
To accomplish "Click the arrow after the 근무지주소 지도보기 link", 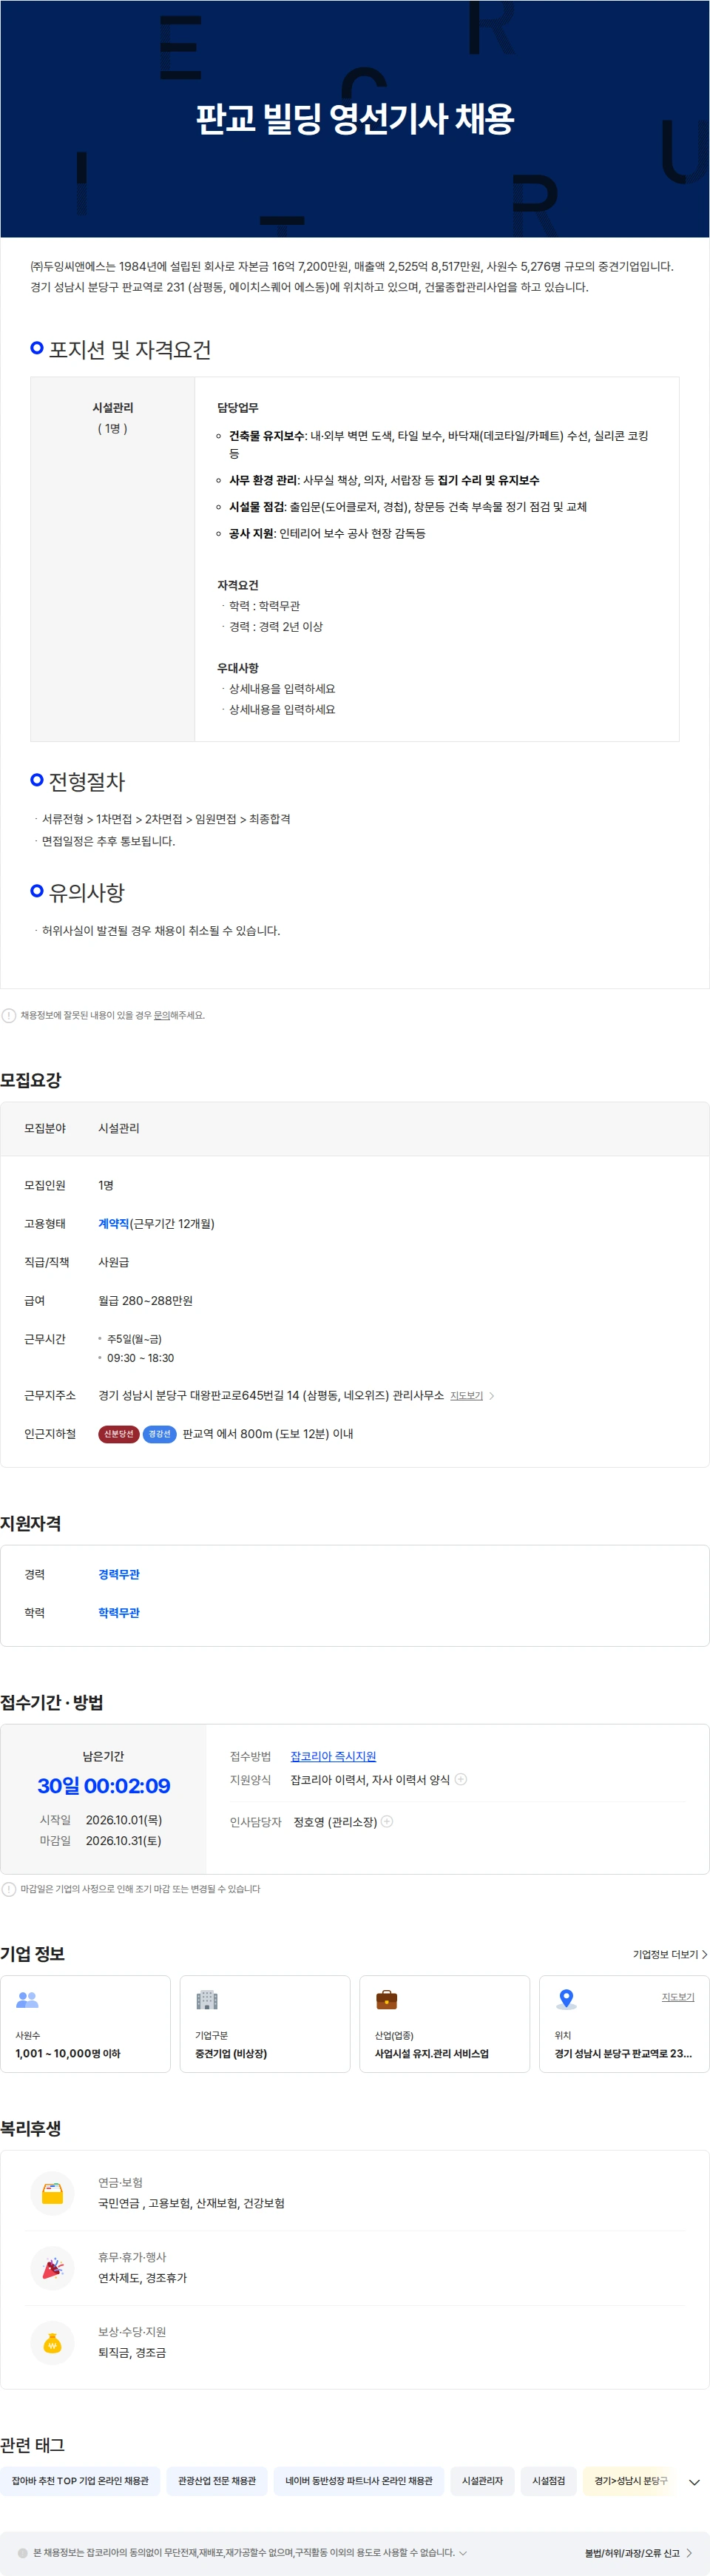I will coord(491,1396).
